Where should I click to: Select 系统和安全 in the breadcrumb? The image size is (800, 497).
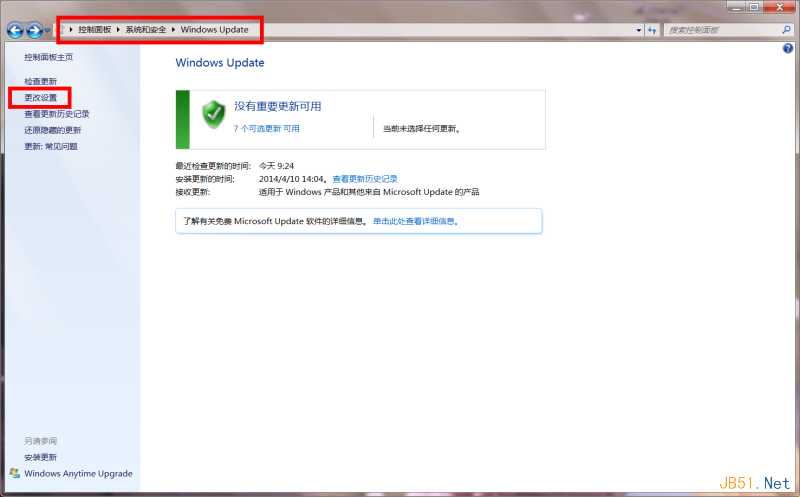(x=145, y=30)
